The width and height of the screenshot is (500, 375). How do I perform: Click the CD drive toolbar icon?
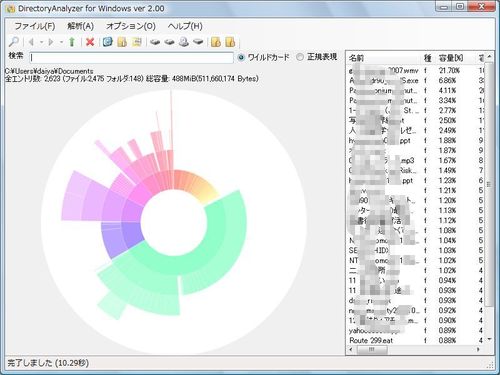184,42
